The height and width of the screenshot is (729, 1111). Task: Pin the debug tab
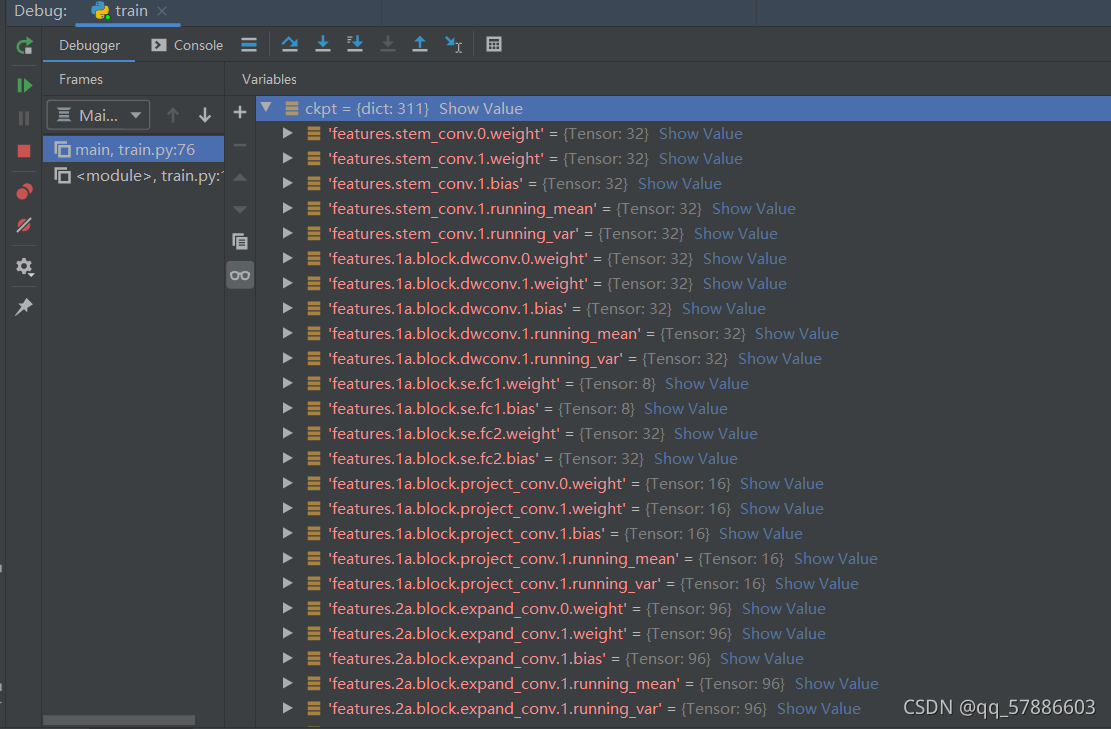24,307
